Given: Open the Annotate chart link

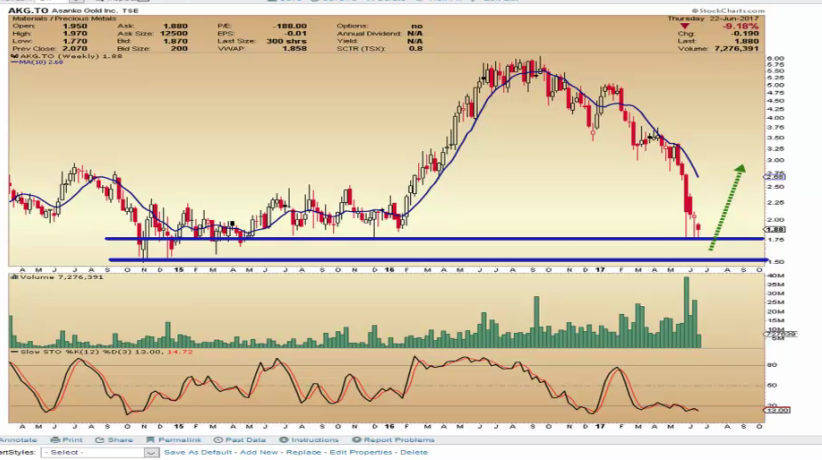Looking at the screenshot, I should (x=18, y=440).
